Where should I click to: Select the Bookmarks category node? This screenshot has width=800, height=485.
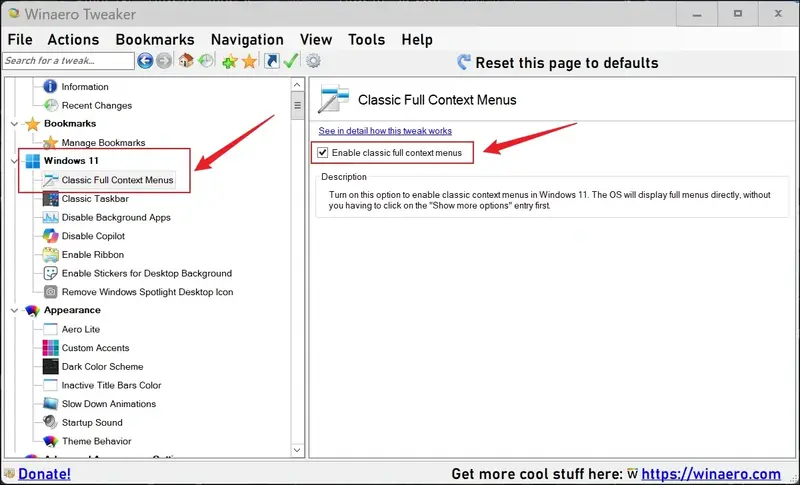[x=70, y=123]
